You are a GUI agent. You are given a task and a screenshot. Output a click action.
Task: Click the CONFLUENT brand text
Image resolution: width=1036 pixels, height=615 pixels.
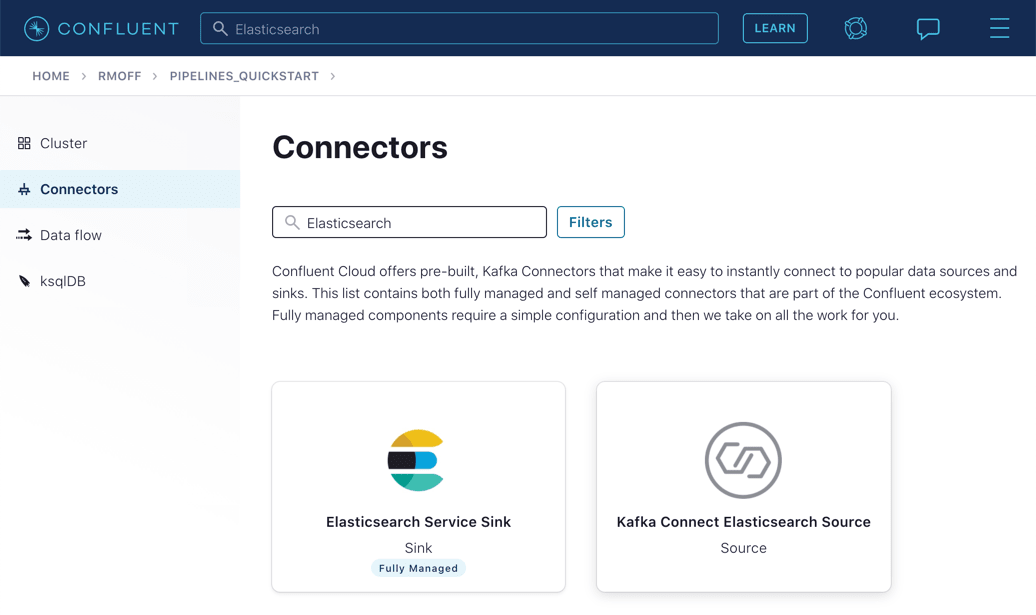(118, 28)
